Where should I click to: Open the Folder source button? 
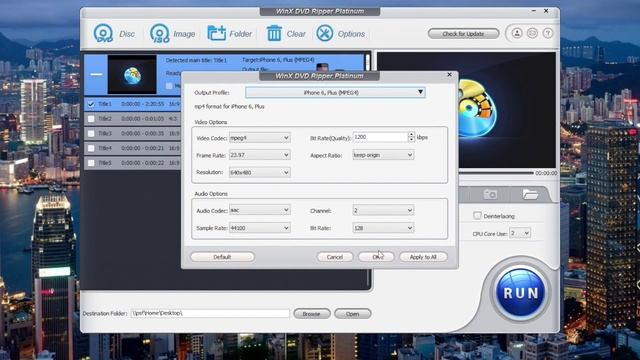(x=230, y=33)
